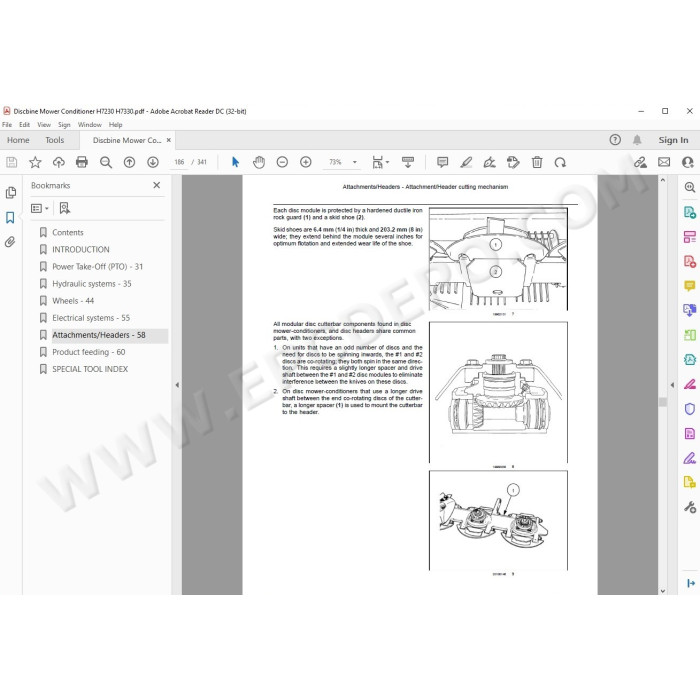
Task: Click the scroll down arrow
Action: (662, 591)
